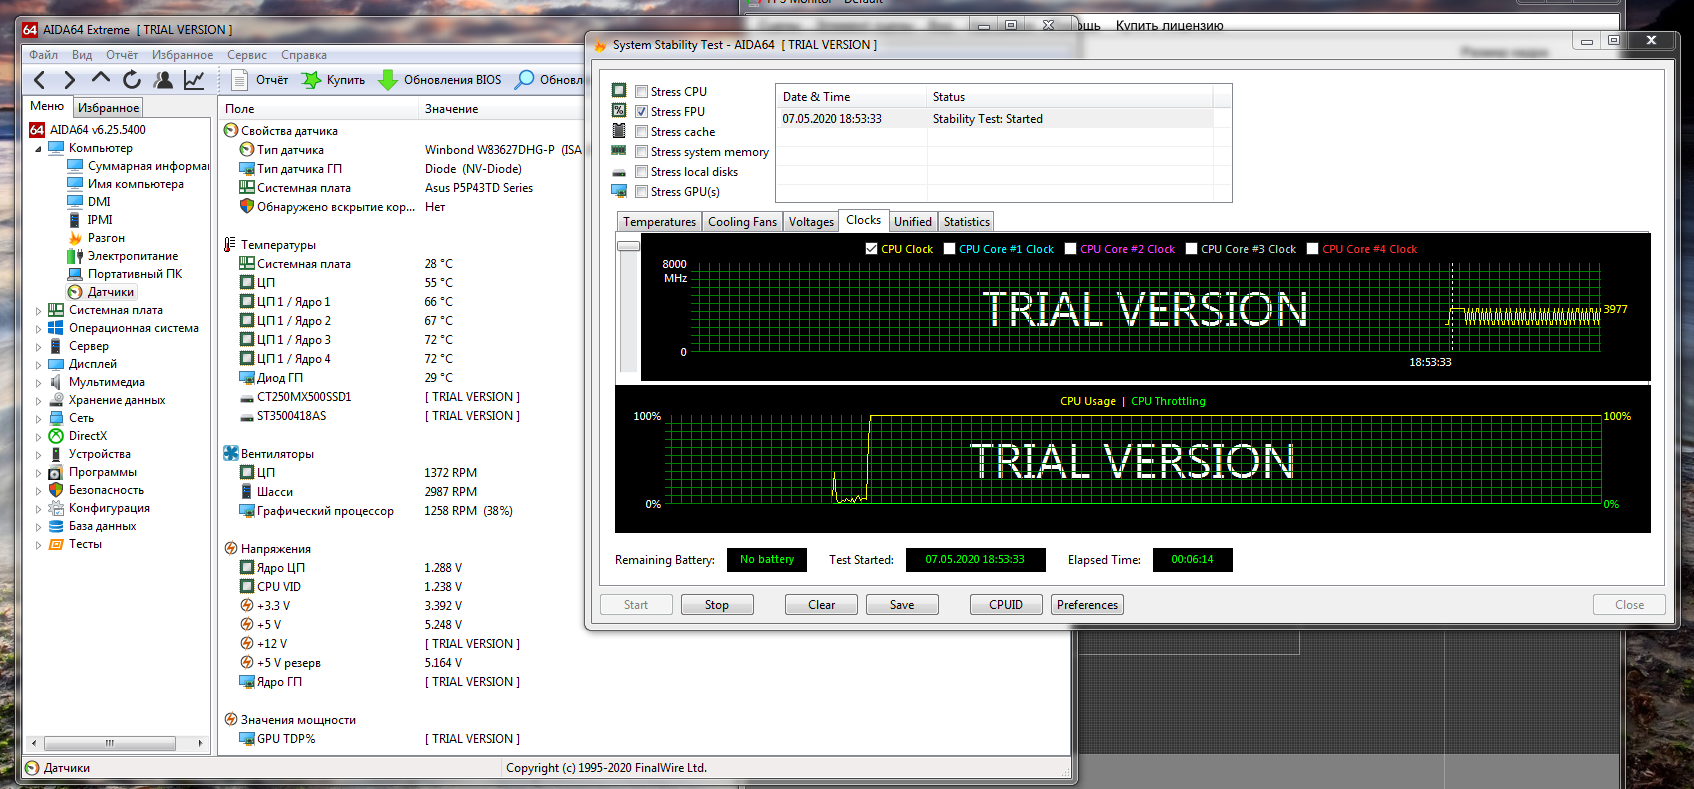Image resolution: width=1694 pixels, height=789 pixels.
Task: Click the person icon in AIDA64 toolbar
Action: tap(163, 80)
